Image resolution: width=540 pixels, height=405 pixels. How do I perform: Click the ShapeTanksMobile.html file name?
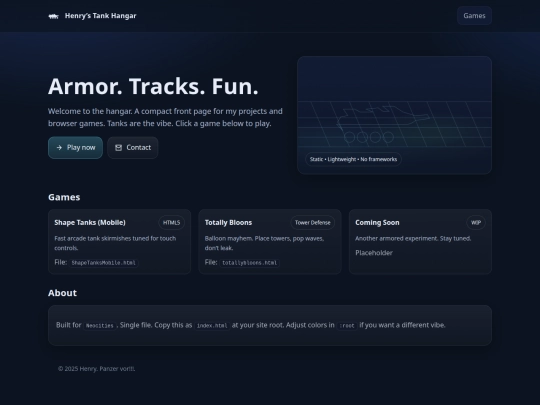pyautogui.click(x=103, y=263)
